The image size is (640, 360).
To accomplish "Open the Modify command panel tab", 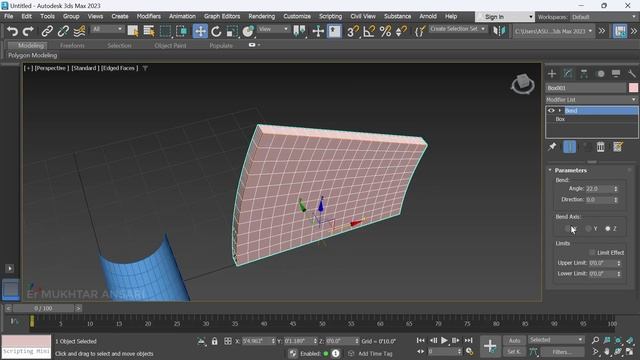I will click(x=568, y=73).
